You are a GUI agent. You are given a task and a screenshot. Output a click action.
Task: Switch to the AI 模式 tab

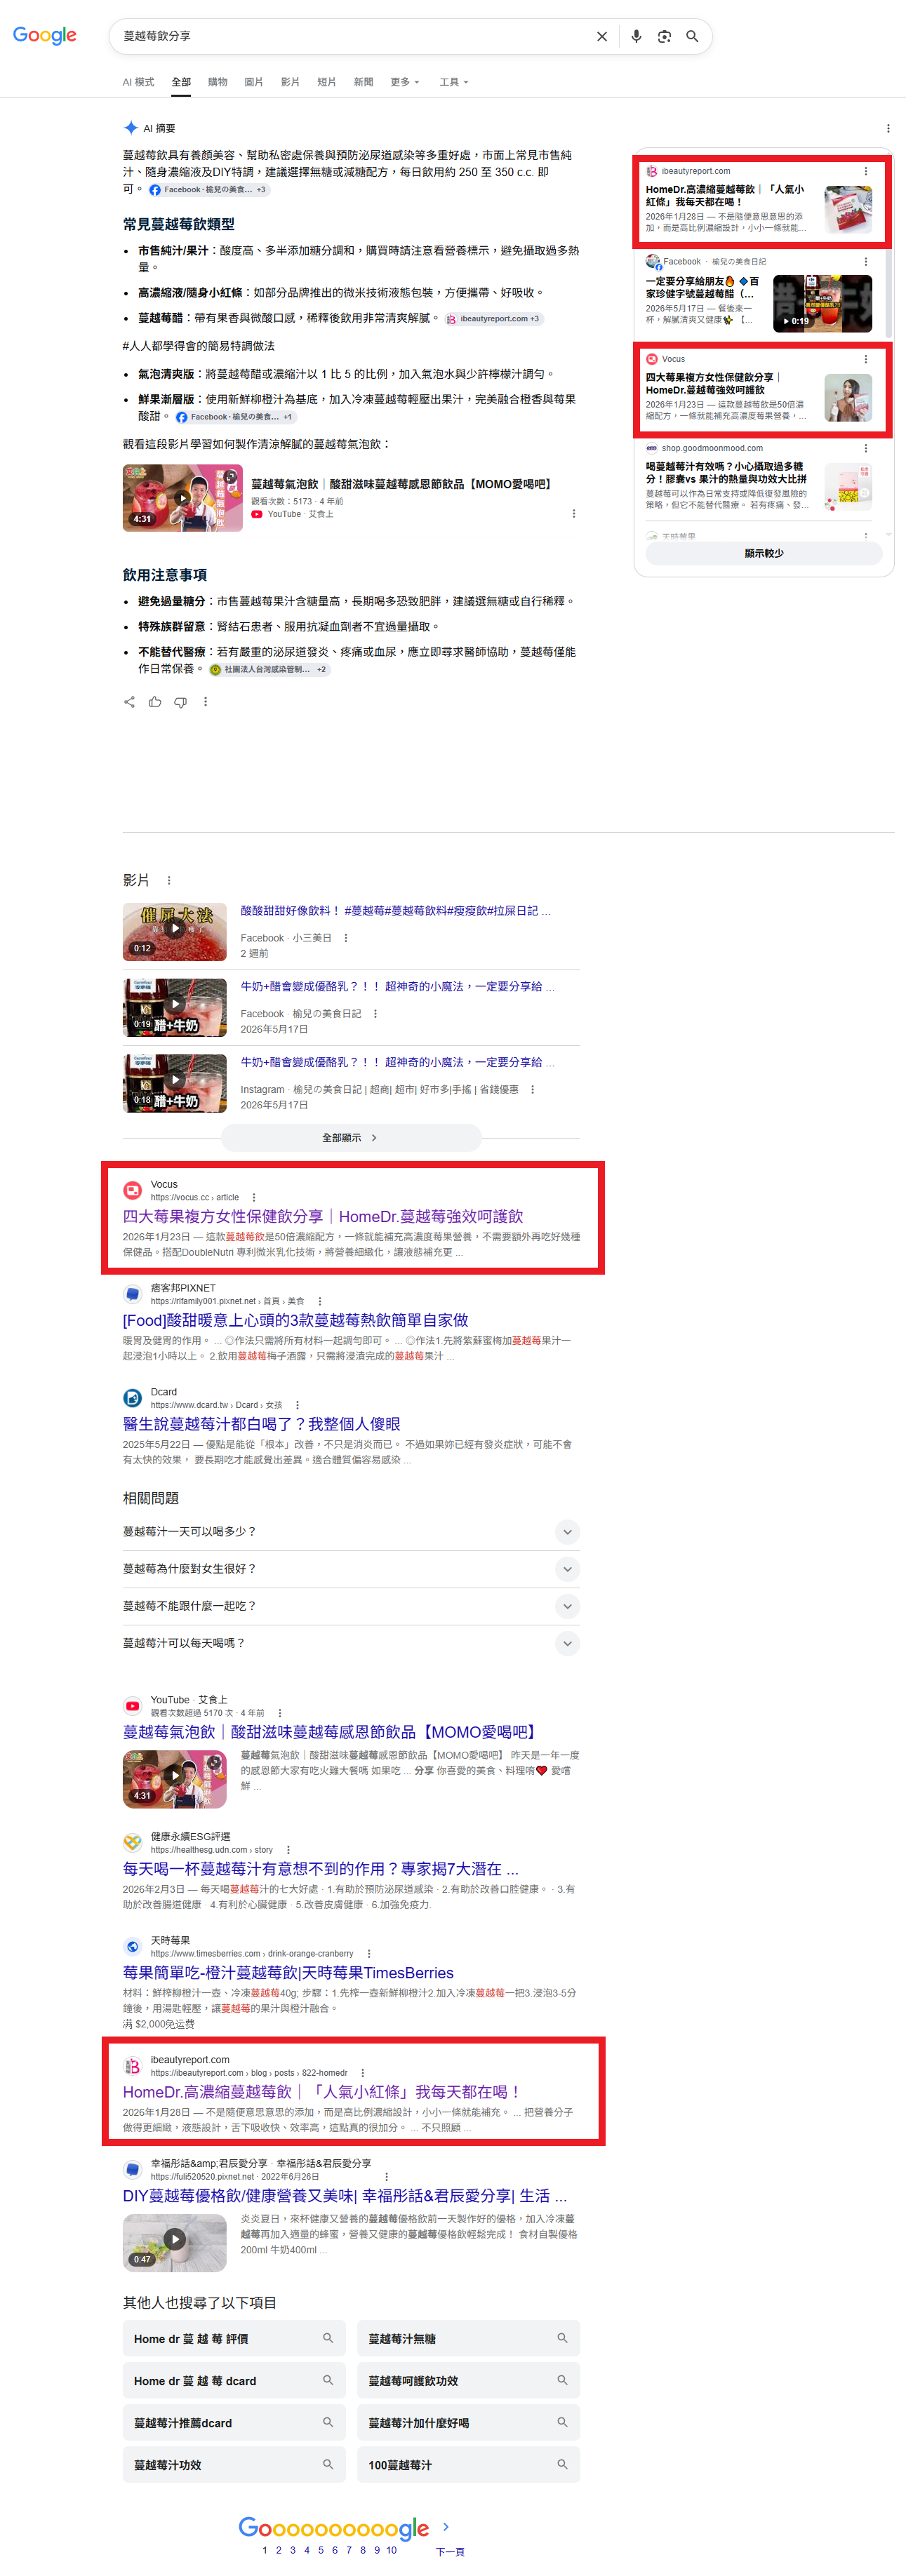coord(138,82)
